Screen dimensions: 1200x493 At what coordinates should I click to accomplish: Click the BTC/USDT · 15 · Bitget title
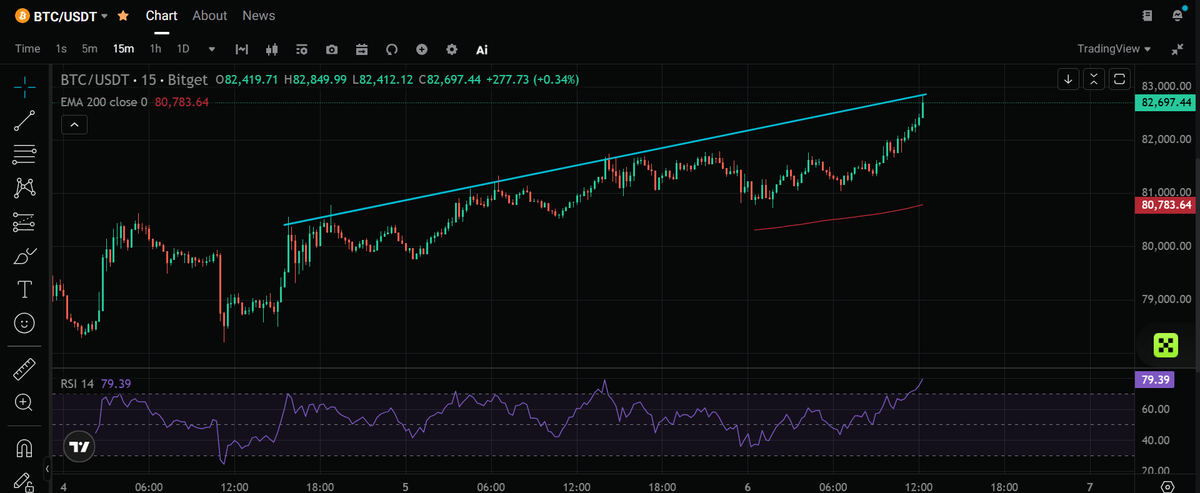tap(136, 79)
